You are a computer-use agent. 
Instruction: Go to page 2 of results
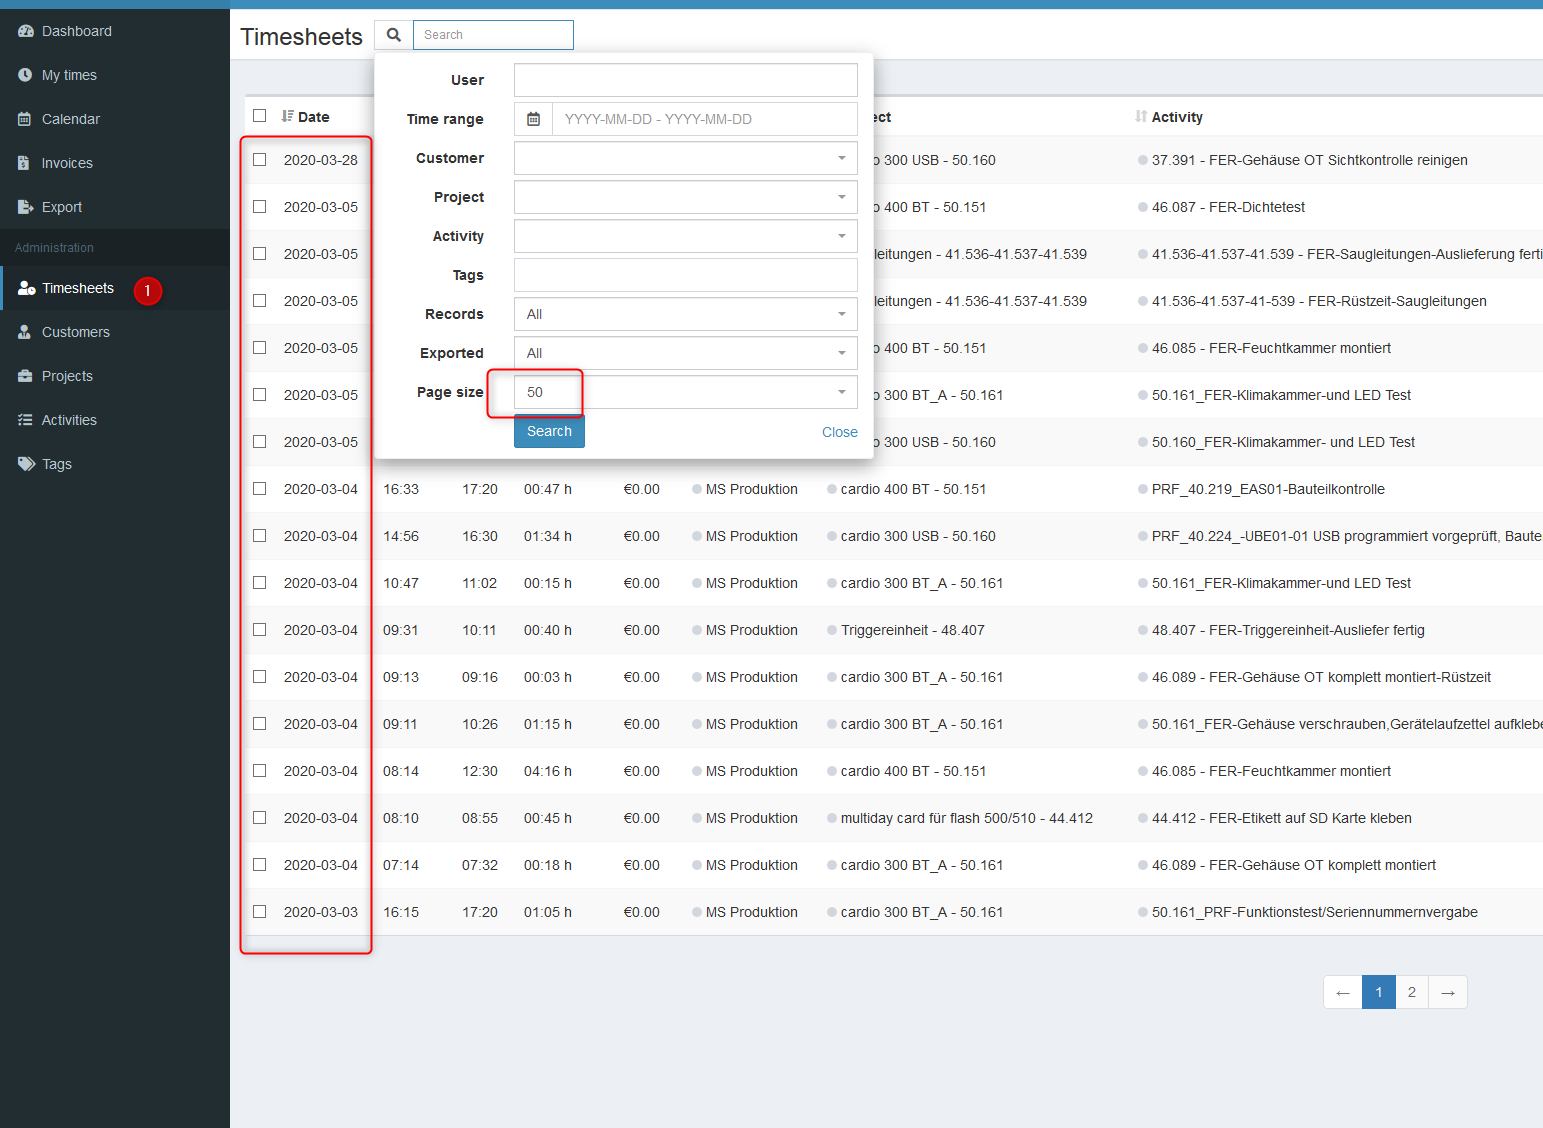[x=1412, y=991]
